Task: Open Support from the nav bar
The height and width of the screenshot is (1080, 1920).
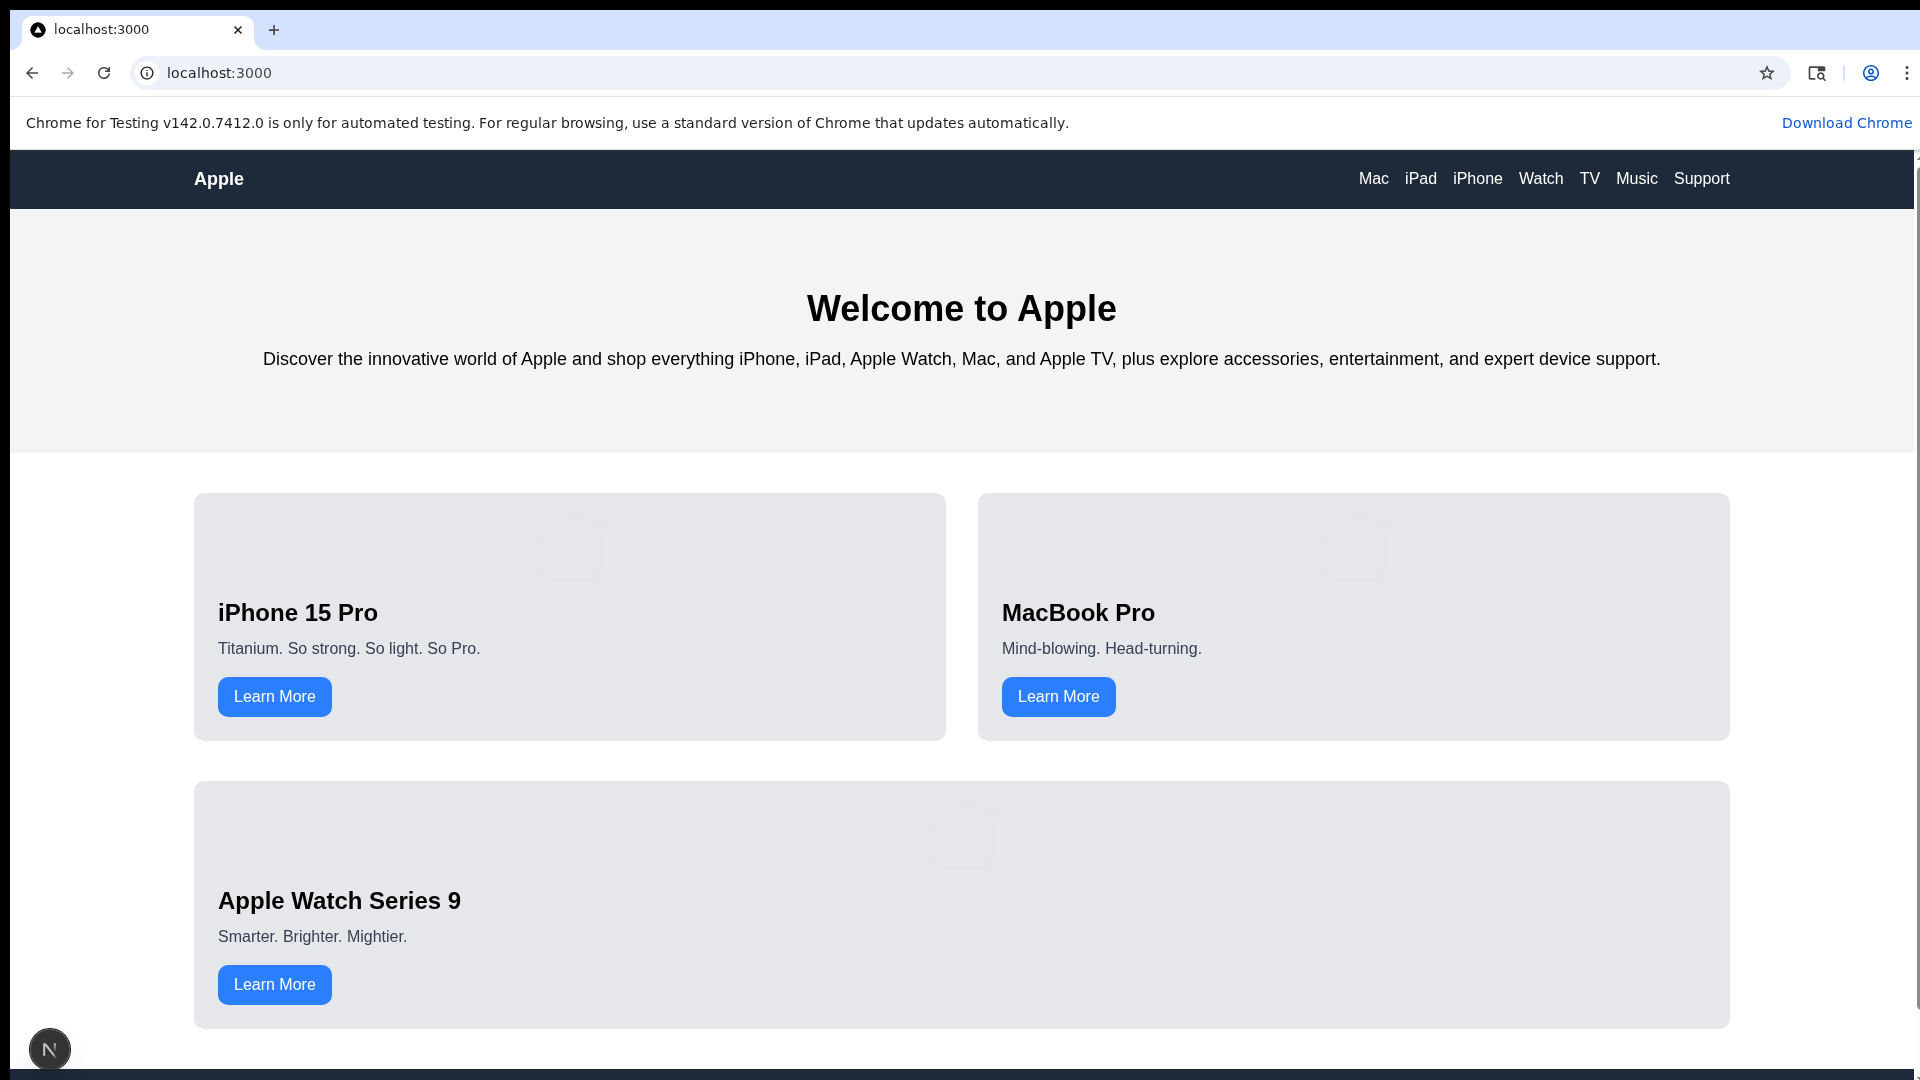Action: point(1701,179)
